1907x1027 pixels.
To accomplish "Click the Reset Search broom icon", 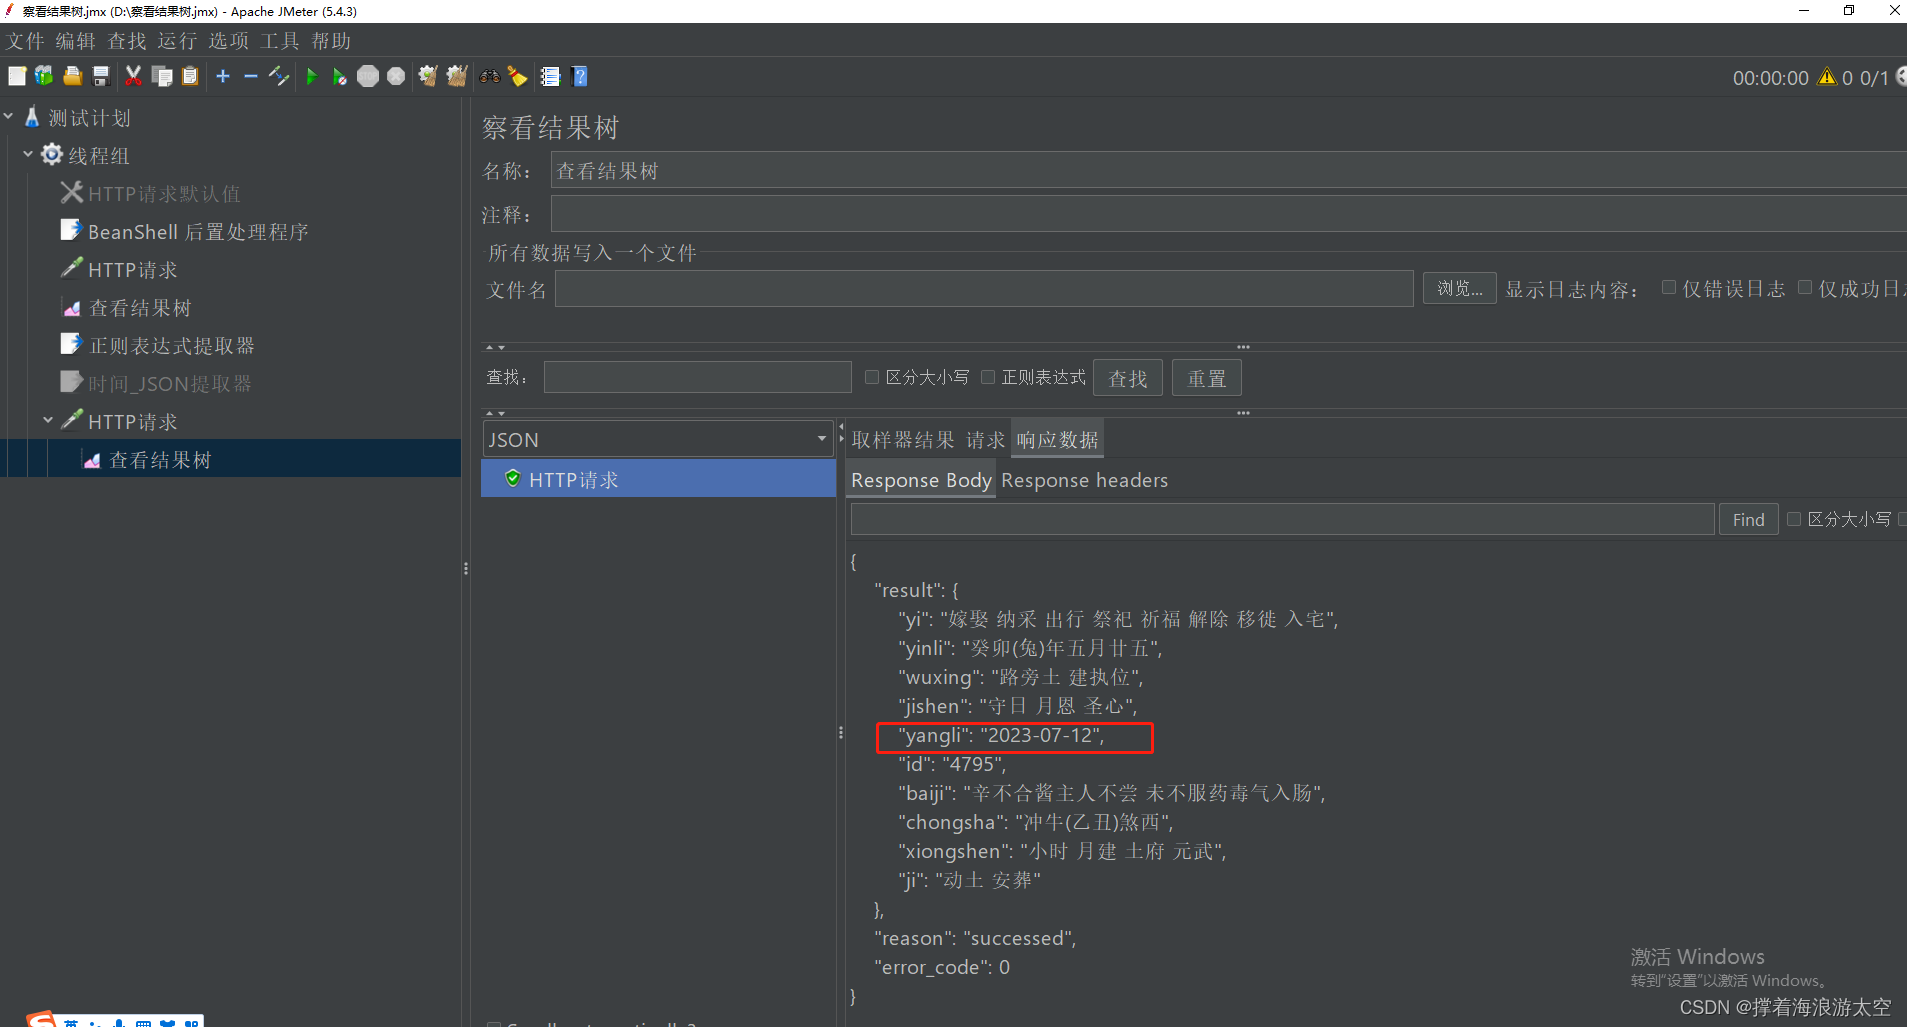I will tap(518, 76).
